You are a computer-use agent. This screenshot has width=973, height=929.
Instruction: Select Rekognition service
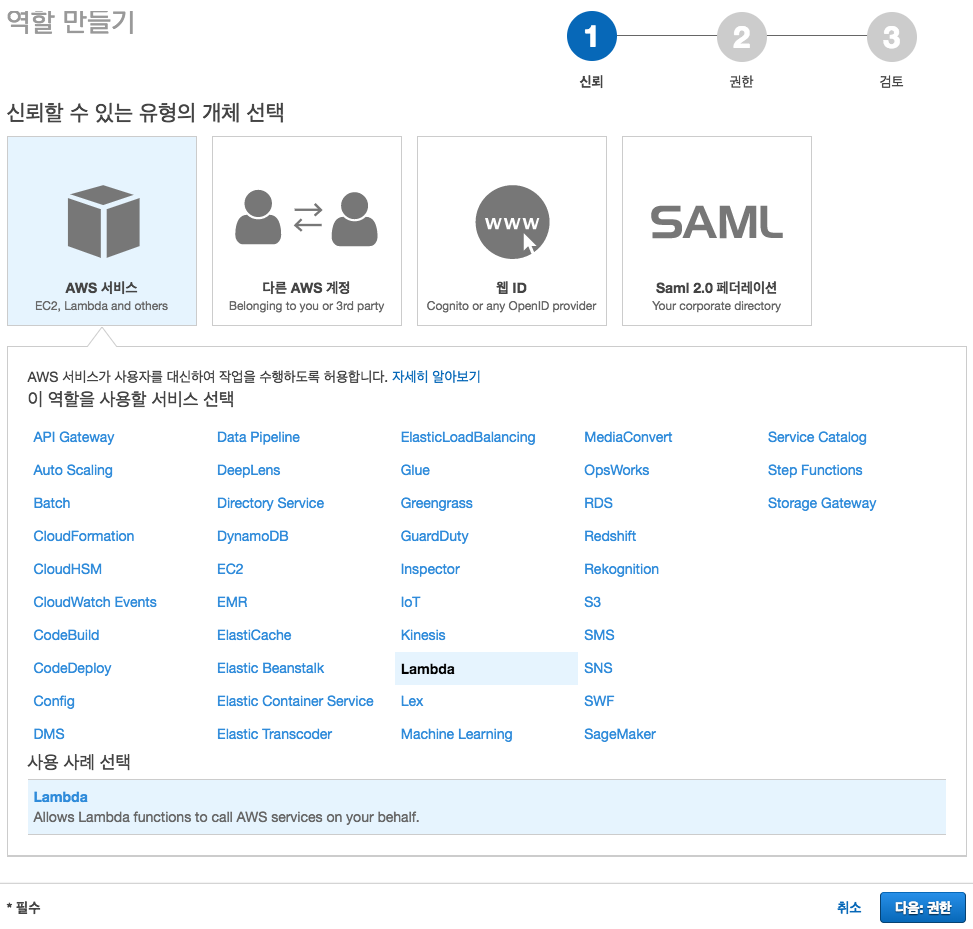pos(622,568)
